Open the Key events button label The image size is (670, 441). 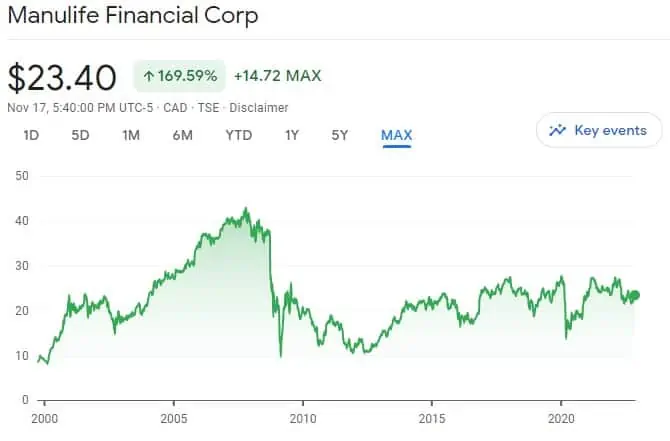[610, 130]
